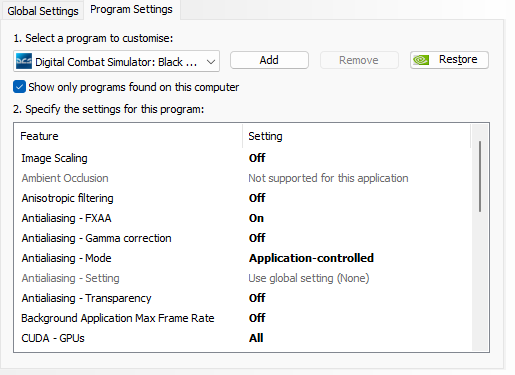The height and width of the screenshot is (375, 515).
Task: Open the FXAA On setting value
Action: coord(256,218)
